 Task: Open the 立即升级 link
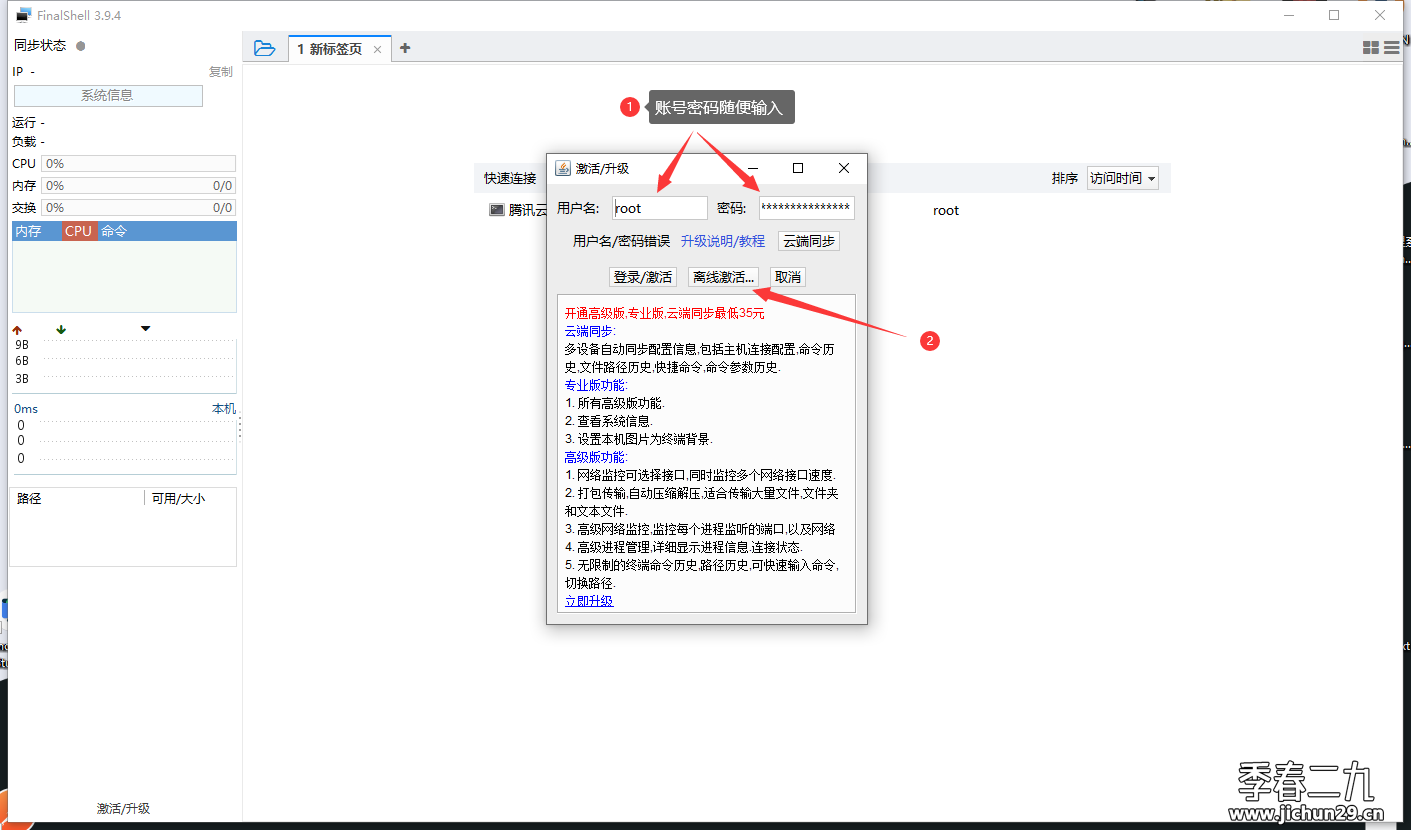point(589,601)
